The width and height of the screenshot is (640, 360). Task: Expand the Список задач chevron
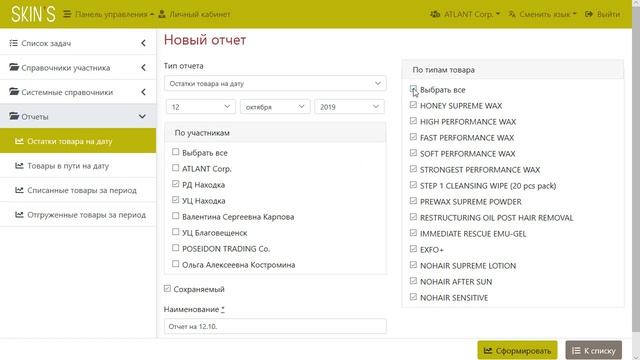[x=143, y=43]
